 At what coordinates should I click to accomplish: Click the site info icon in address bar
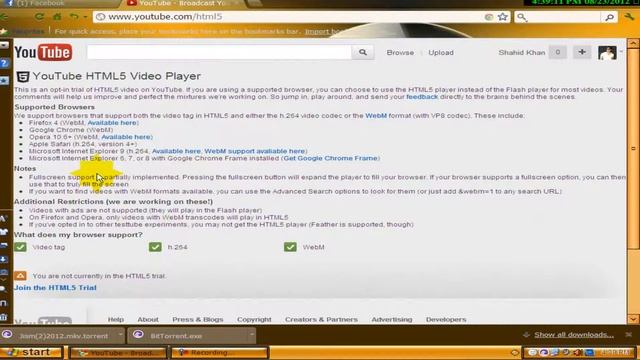(x=100, y=17)
